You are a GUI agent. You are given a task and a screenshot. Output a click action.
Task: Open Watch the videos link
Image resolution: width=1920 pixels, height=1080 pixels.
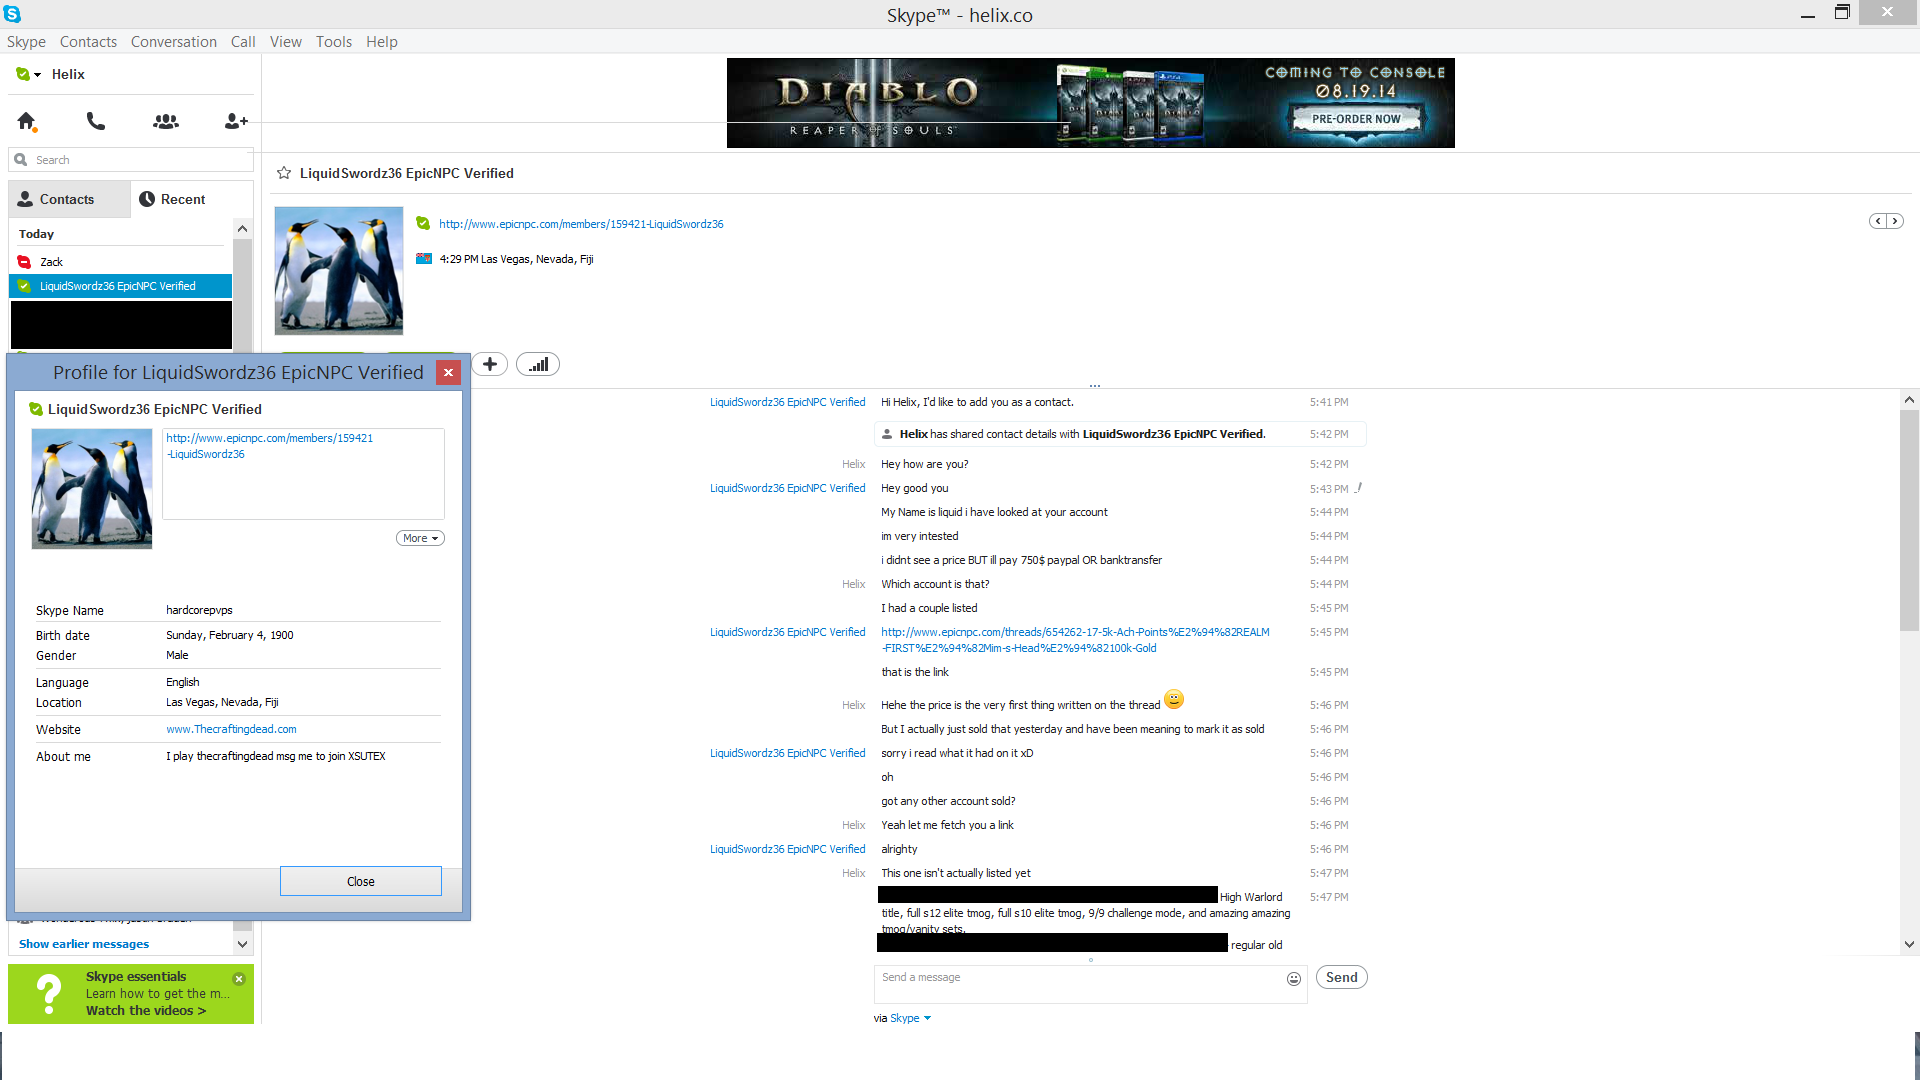146,1010
